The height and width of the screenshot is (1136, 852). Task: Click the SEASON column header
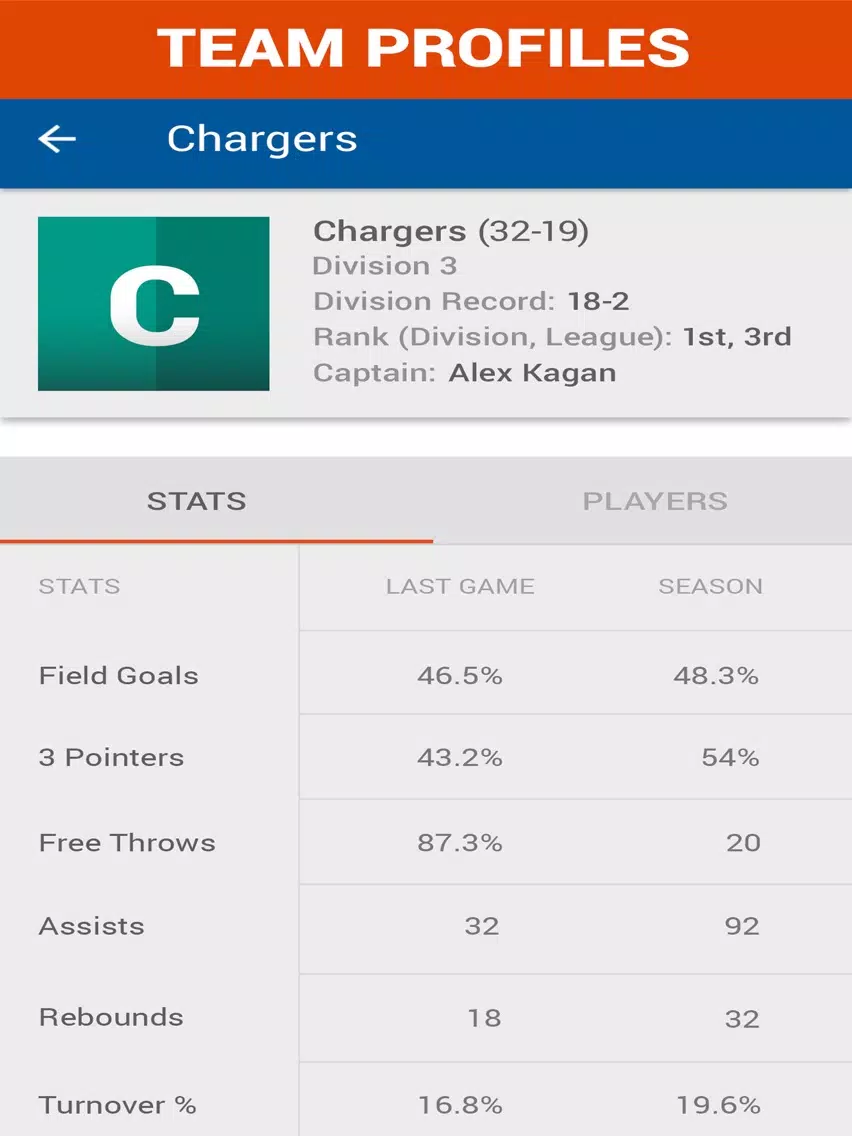(x=710, y=587)
